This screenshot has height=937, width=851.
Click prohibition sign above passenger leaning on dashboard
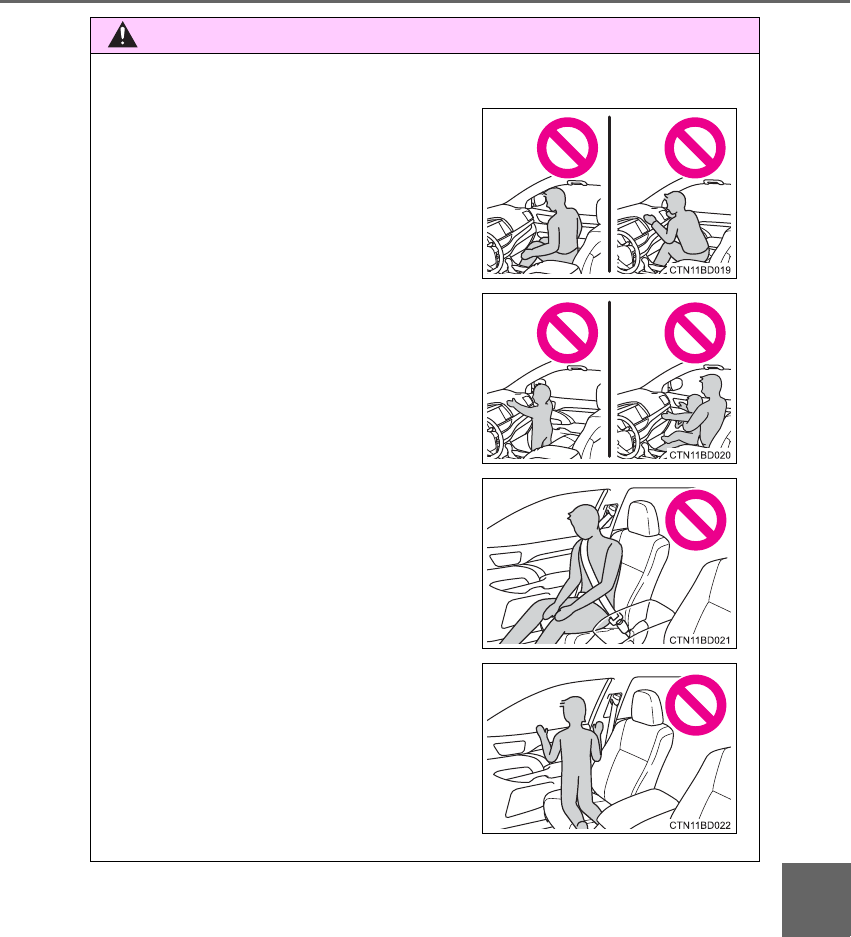click(x=694, y=148)
